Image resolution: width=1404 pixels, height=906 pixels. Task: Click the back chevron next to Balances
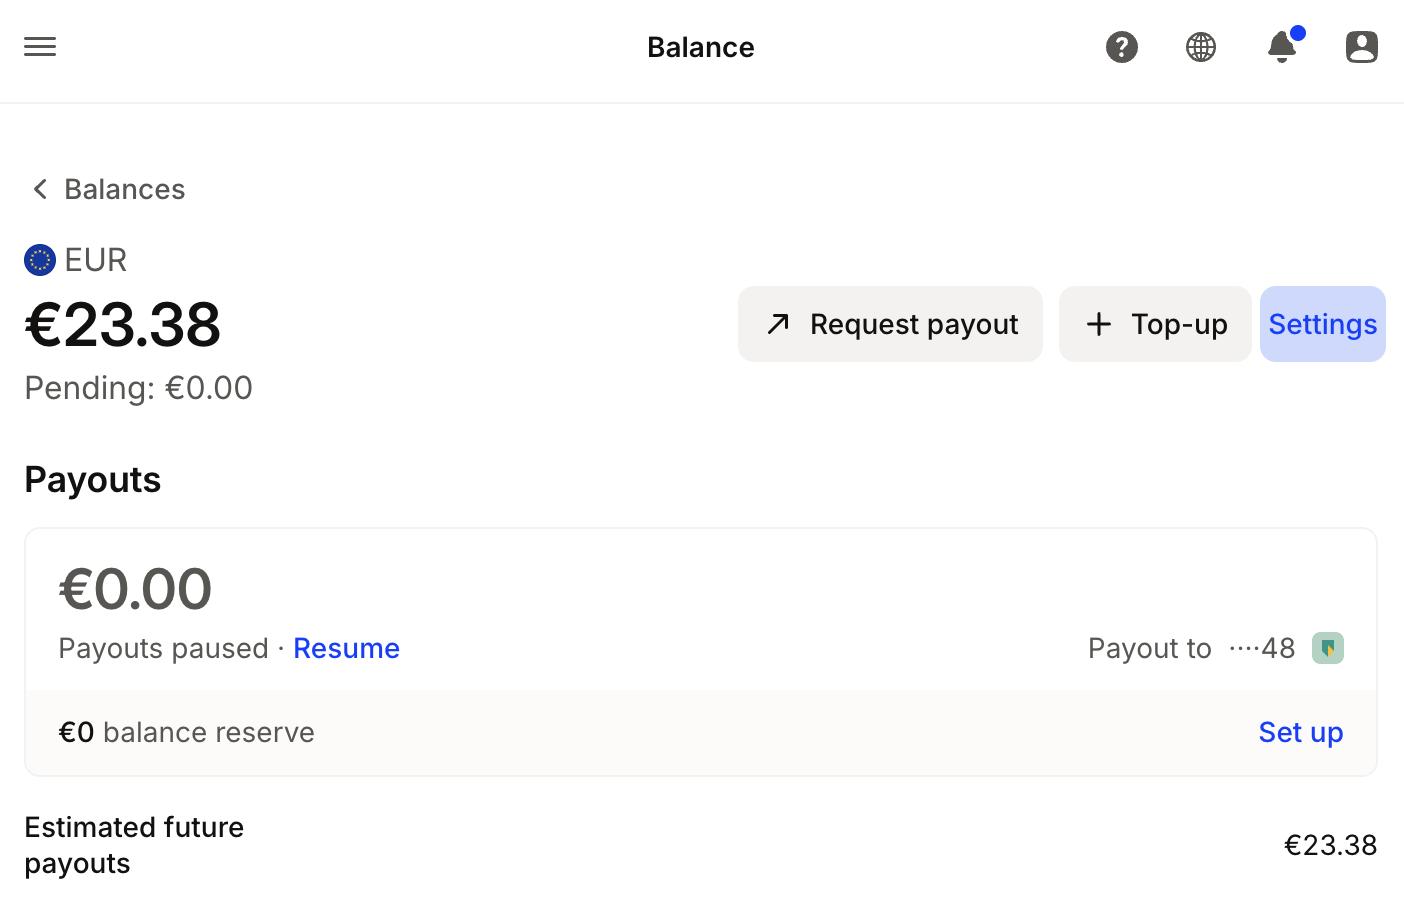[x=40, y=189]
